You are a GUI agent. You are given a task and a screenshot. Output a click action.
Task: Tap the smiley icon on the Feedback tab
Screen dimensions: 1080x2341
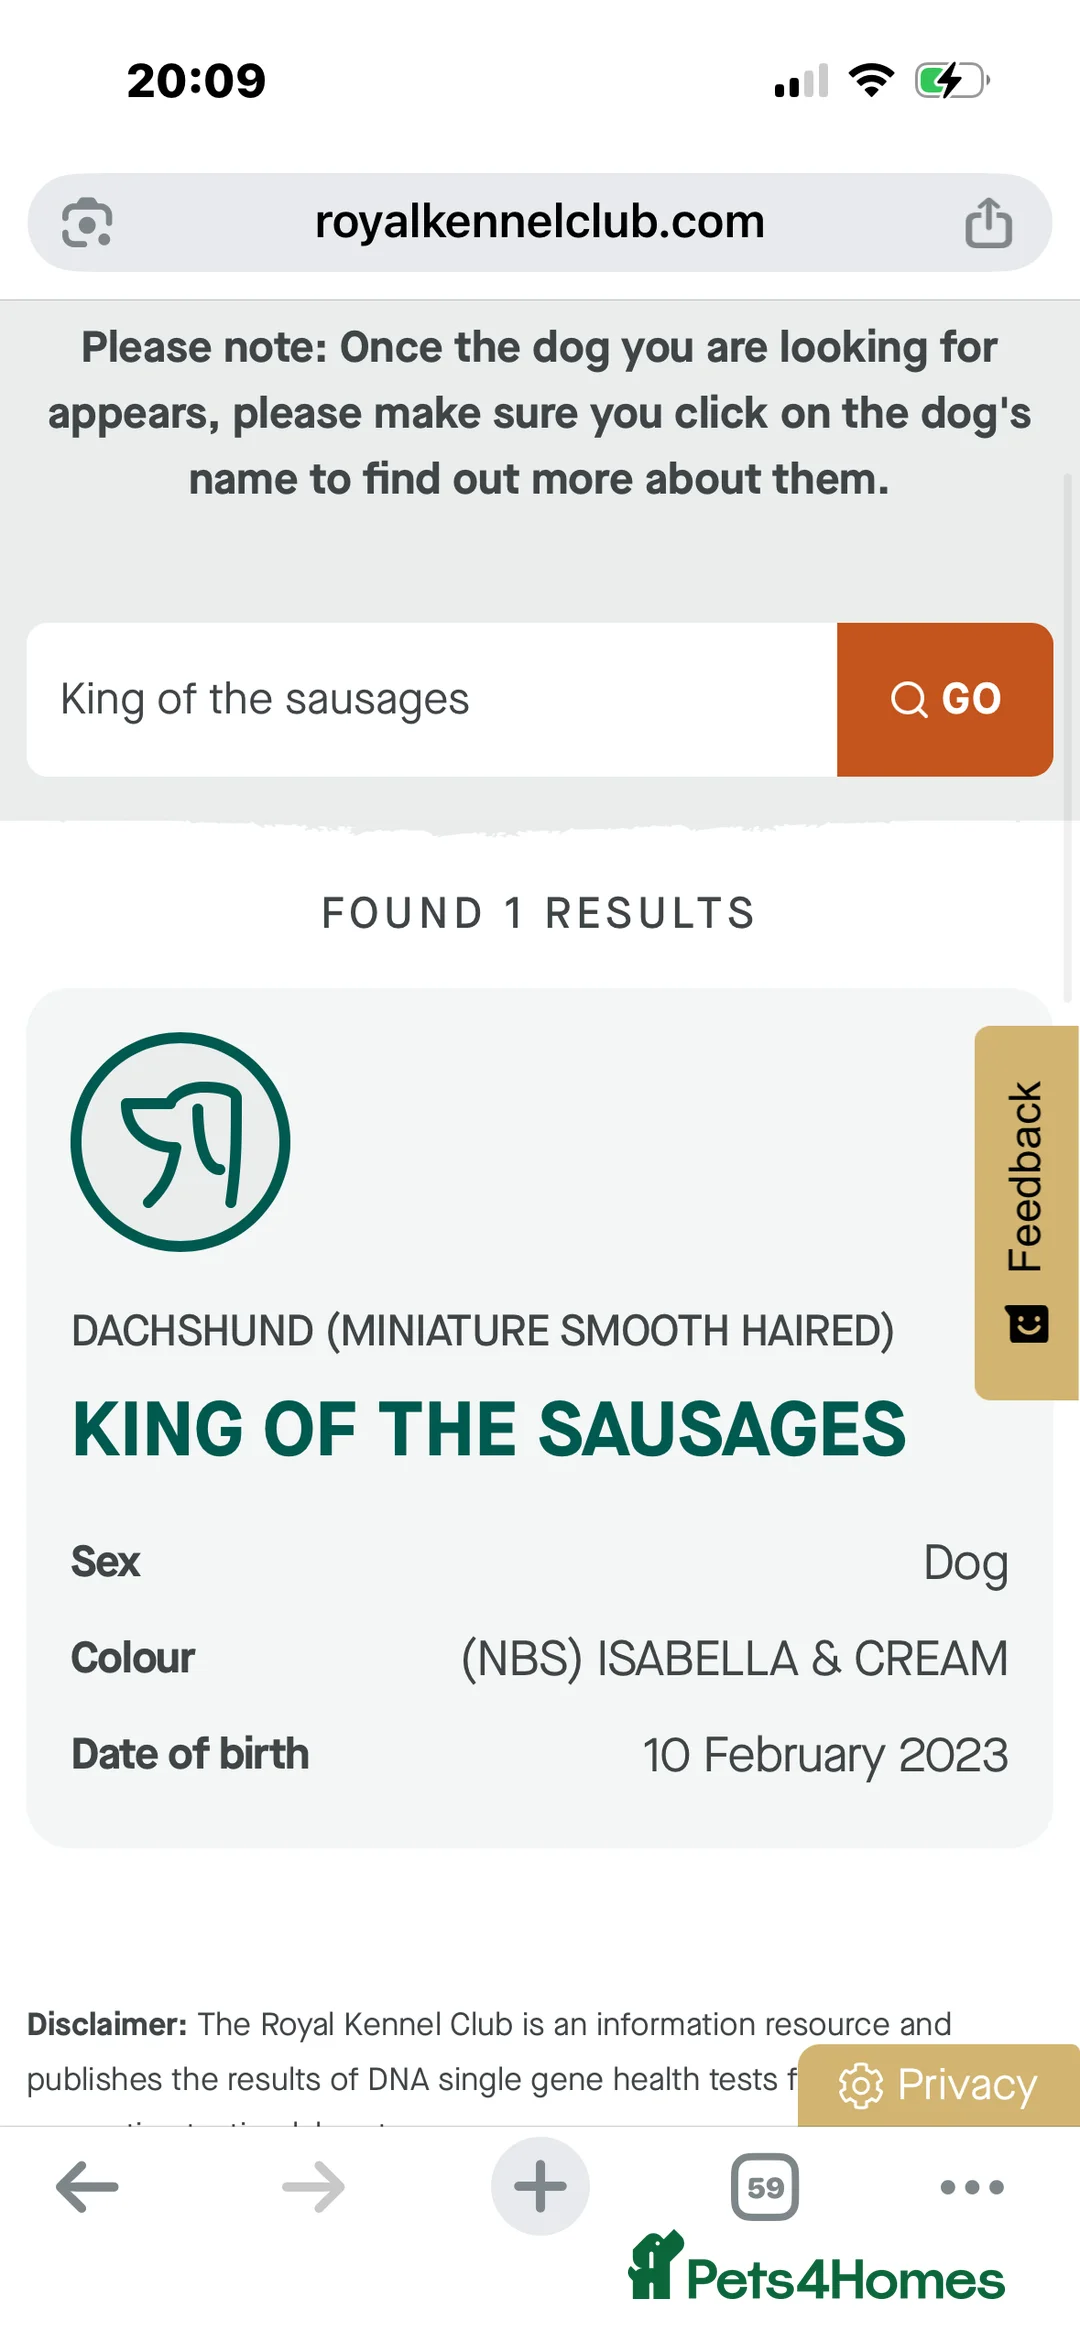coord(1026,1322)
